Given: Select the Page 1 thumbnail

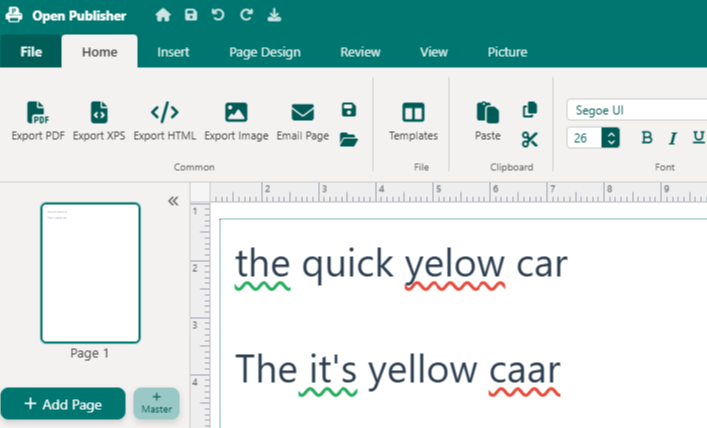Looking at the screenshot, I should tap(91, 273).
